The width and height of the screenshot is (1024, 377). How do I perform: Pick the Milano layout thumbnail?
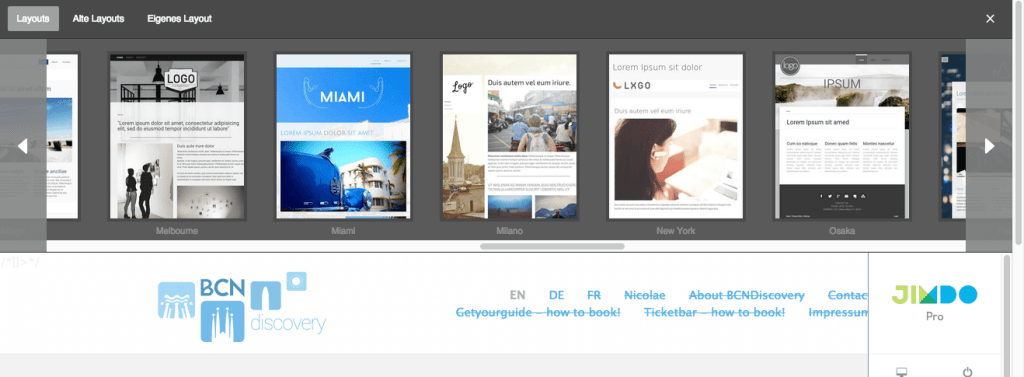[x=510, y=136]
